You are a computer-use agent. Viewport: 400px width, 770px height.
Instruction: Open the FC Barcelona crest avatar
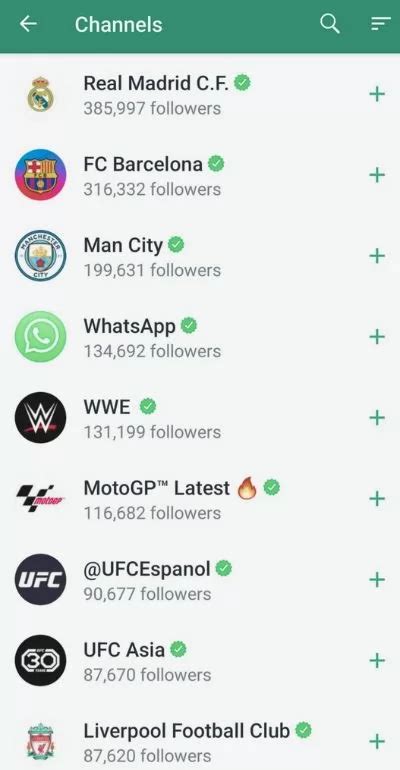(40, 175)
